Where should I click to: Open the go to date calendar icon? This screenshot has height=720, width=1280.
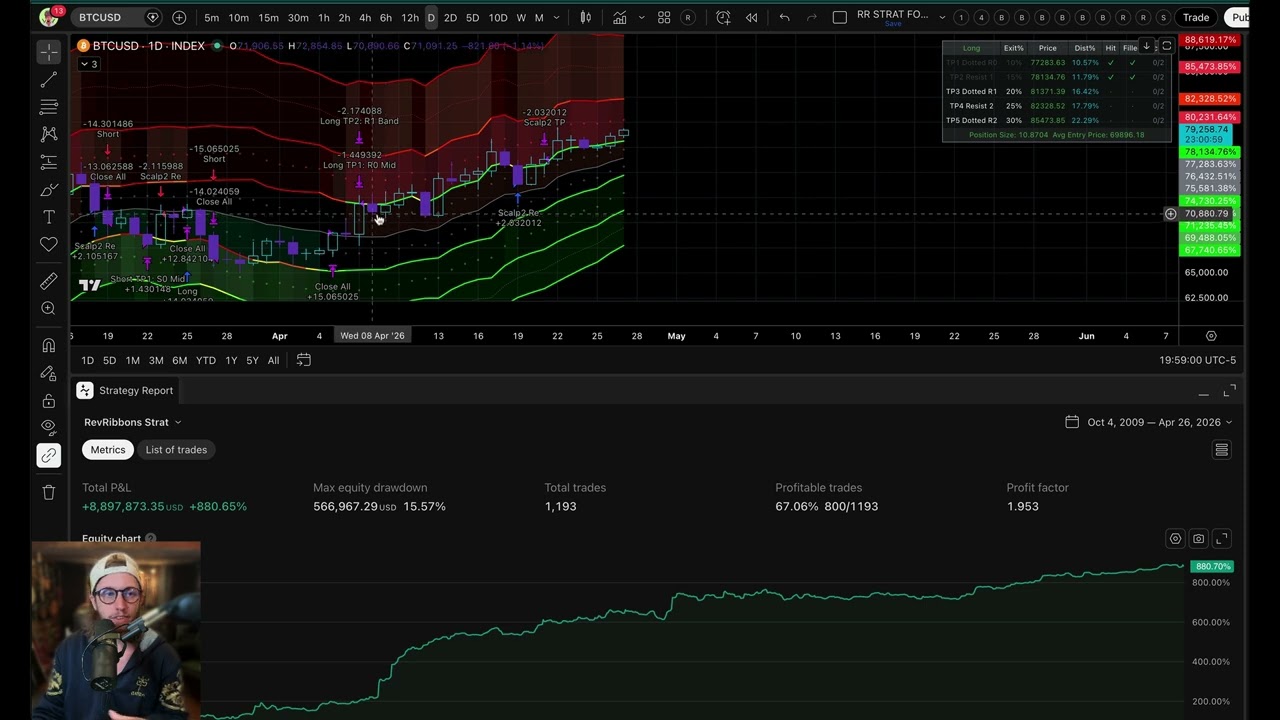pyautogui.click(x=304, y=360)
